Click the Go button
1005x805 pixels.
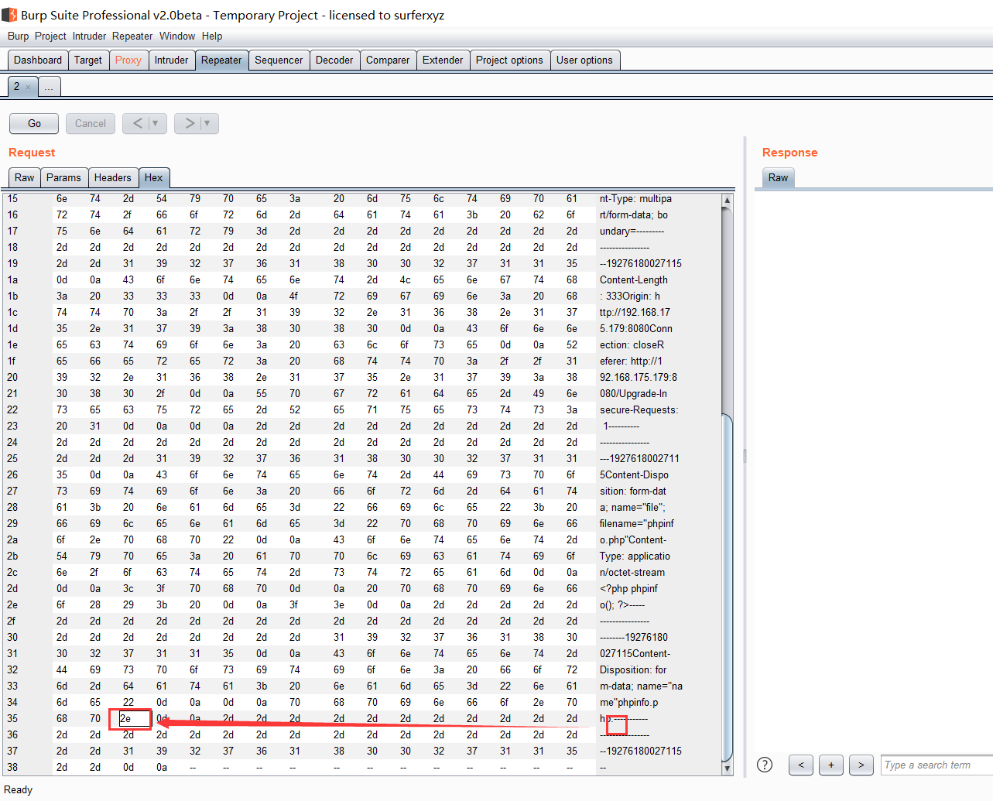pyautogui.click(x=34, y=123)
